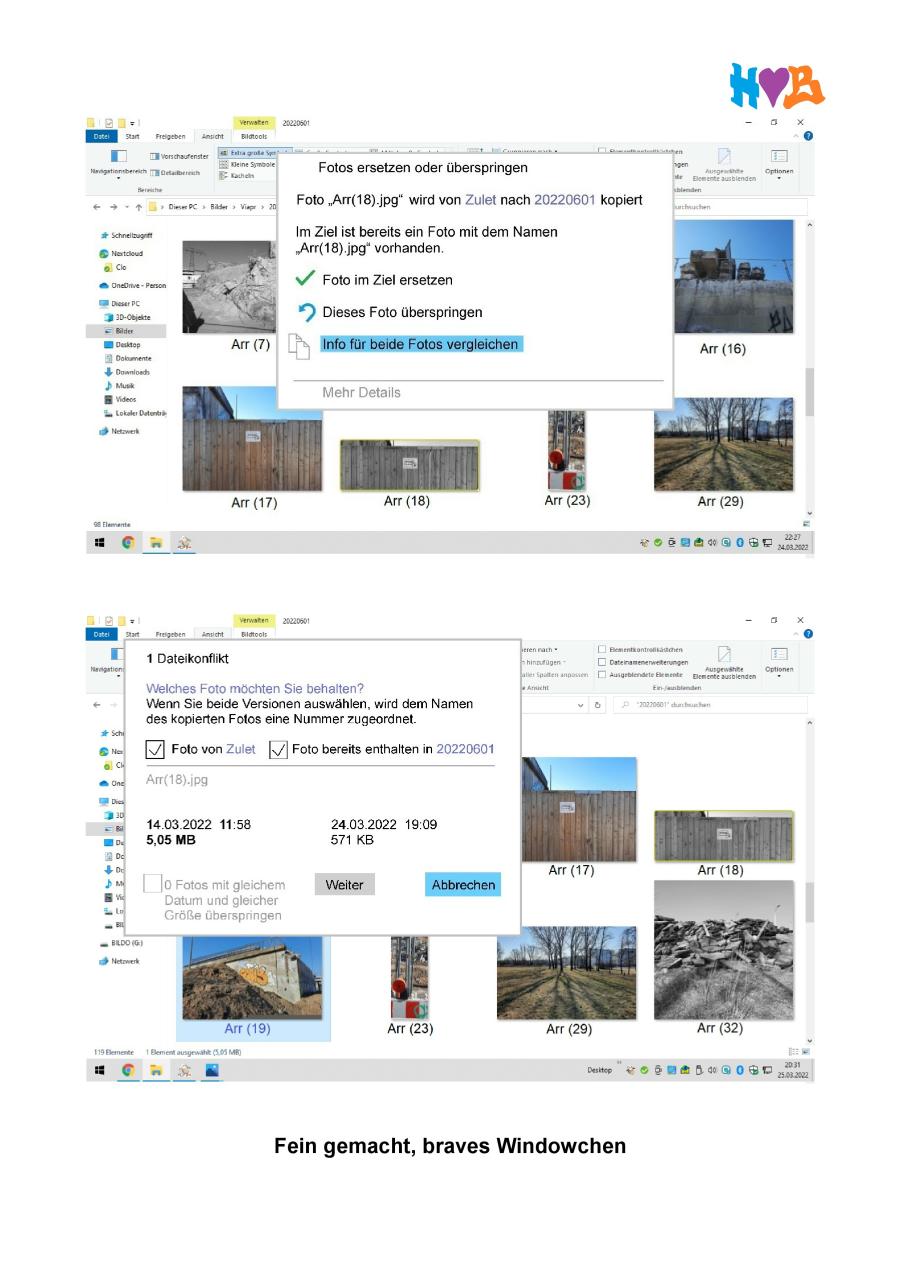Toggle 'Foto bereits enthalten in 20220601' checkbox
Screen dimensions: 900x1274
tap(279, 749)
